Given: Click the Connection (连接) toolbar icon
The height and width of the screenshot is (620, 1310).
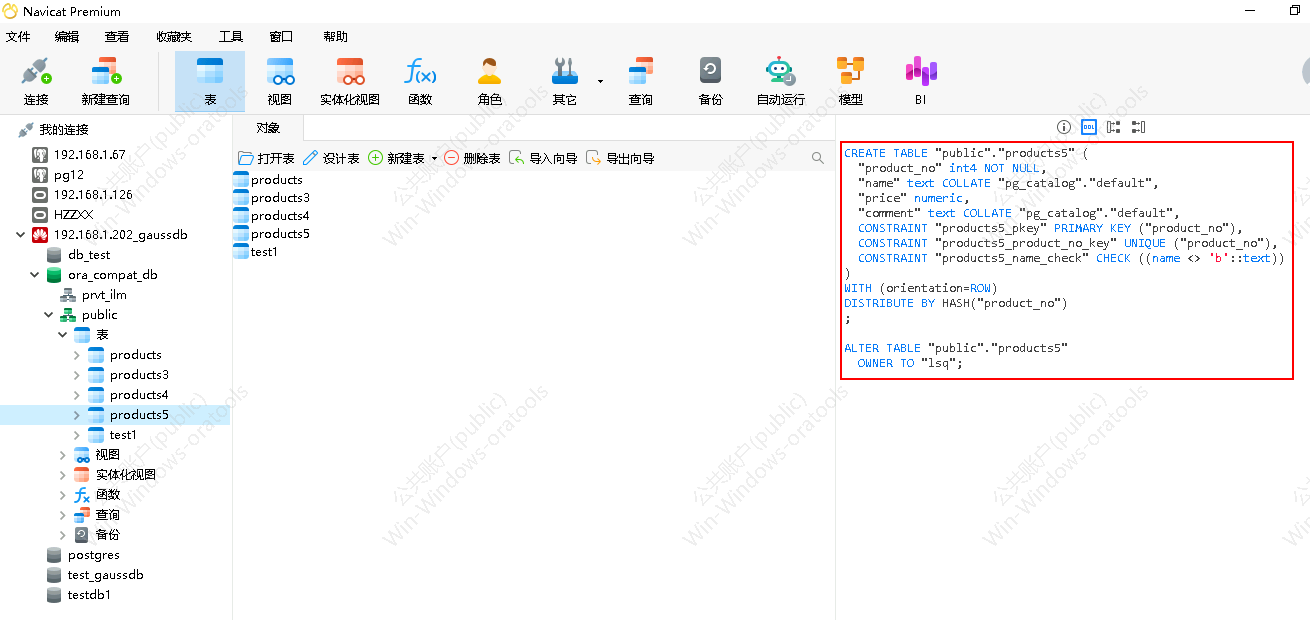Looking at the screenshot, I should coord(36,81).
